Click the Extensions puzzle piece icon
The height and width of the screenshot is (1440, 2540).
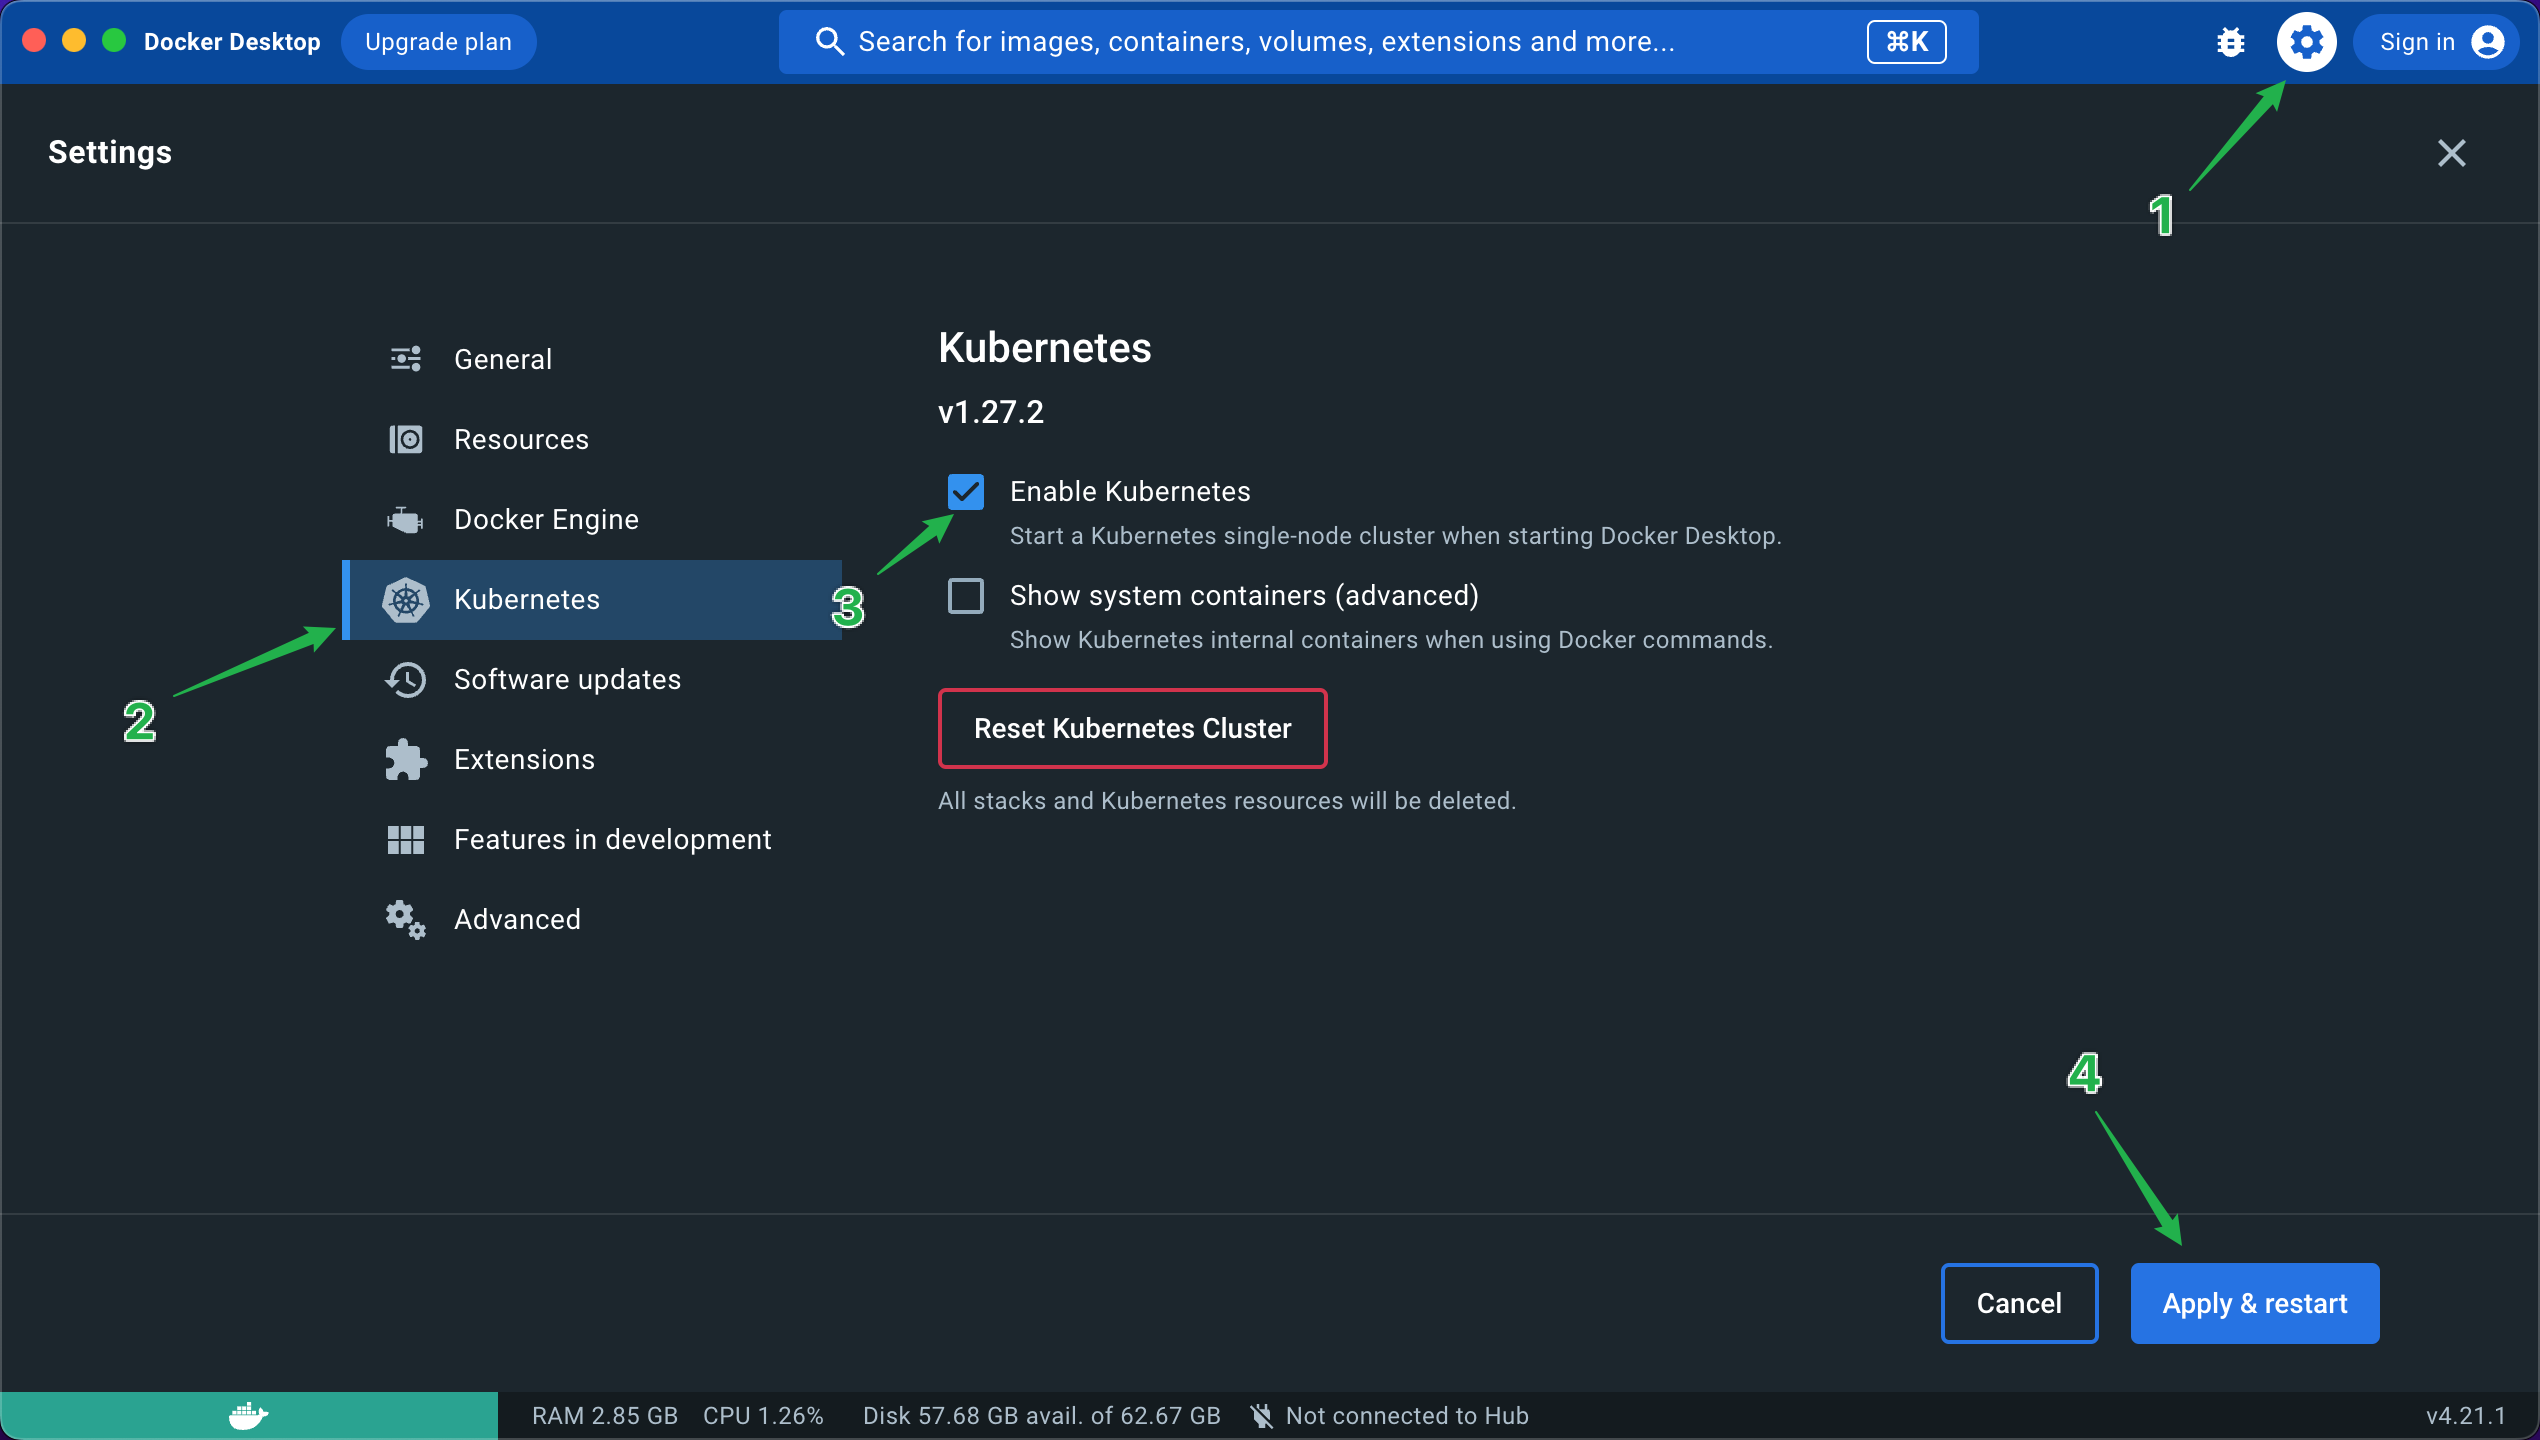pos(405,760)
